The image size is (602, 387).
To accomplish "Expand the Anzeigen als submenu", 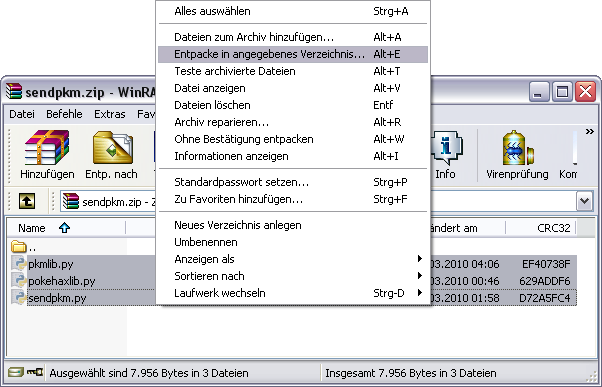I will tap(420, 259).
